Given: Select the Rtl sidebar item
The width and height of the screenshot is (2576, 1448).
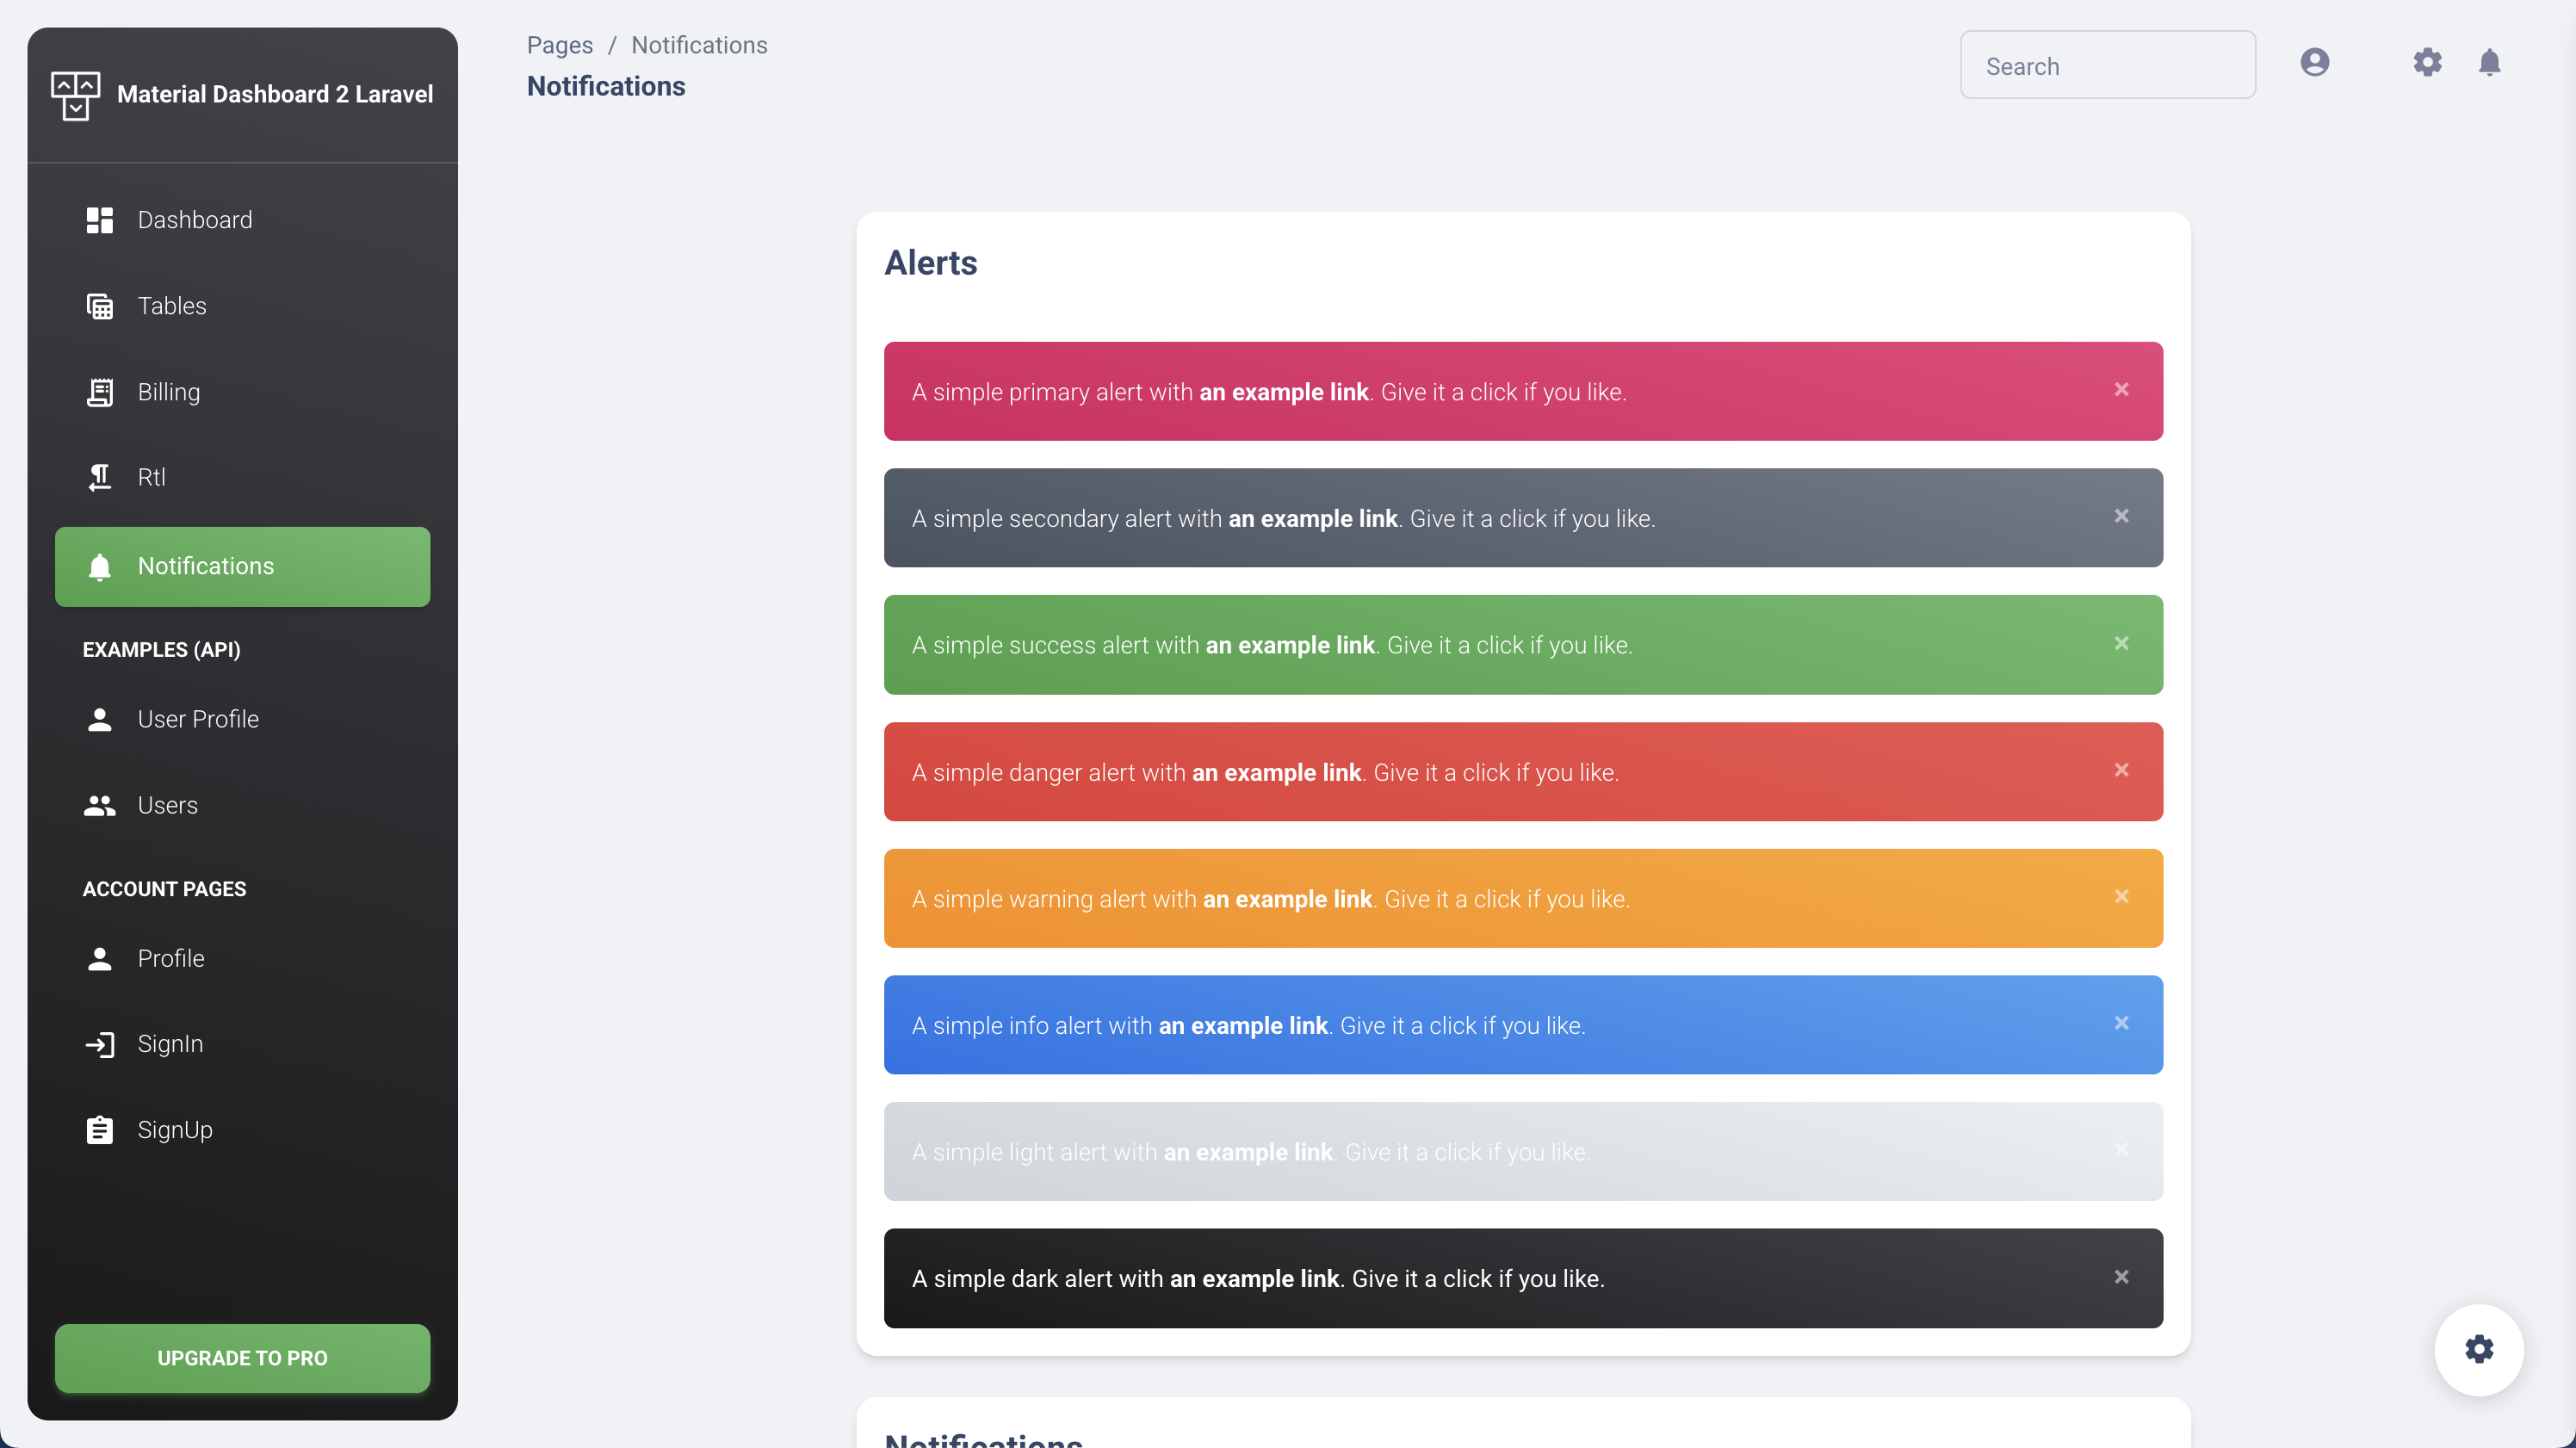Looking at the screenshot, I should tap(151, 477).
